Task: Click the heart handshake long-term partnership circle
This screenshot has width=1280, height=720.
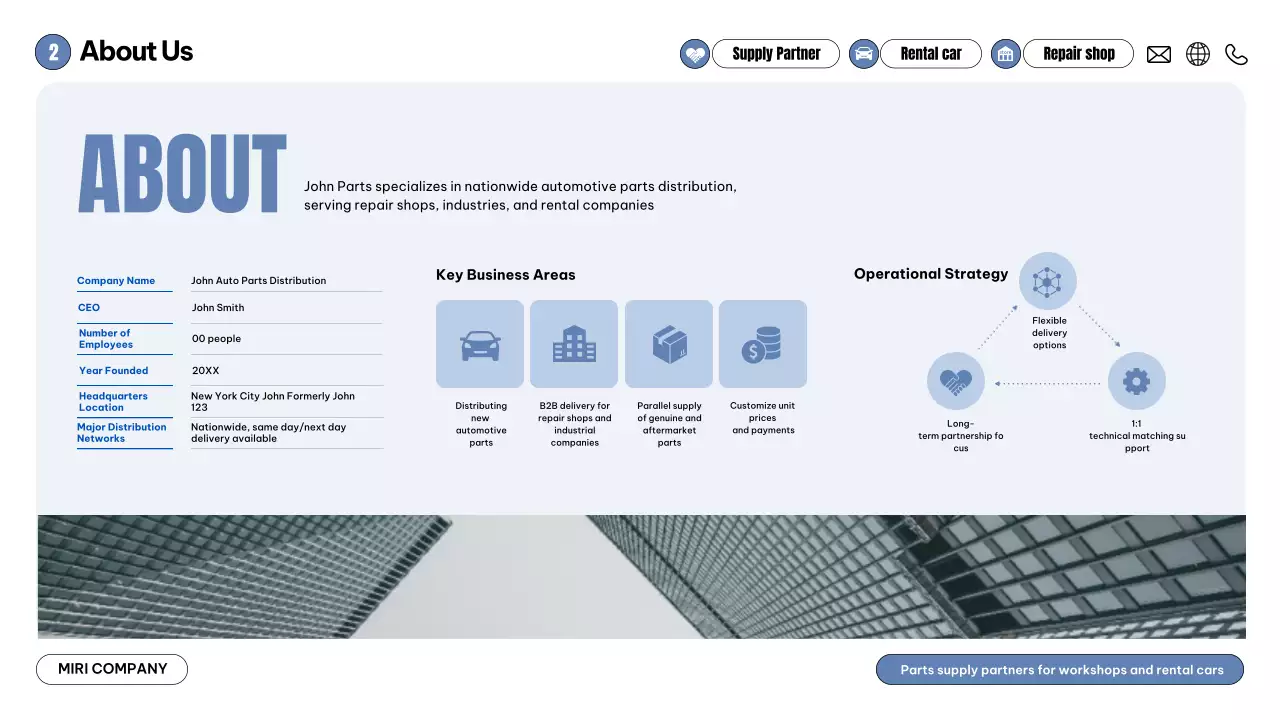Action: click(956, 381)
